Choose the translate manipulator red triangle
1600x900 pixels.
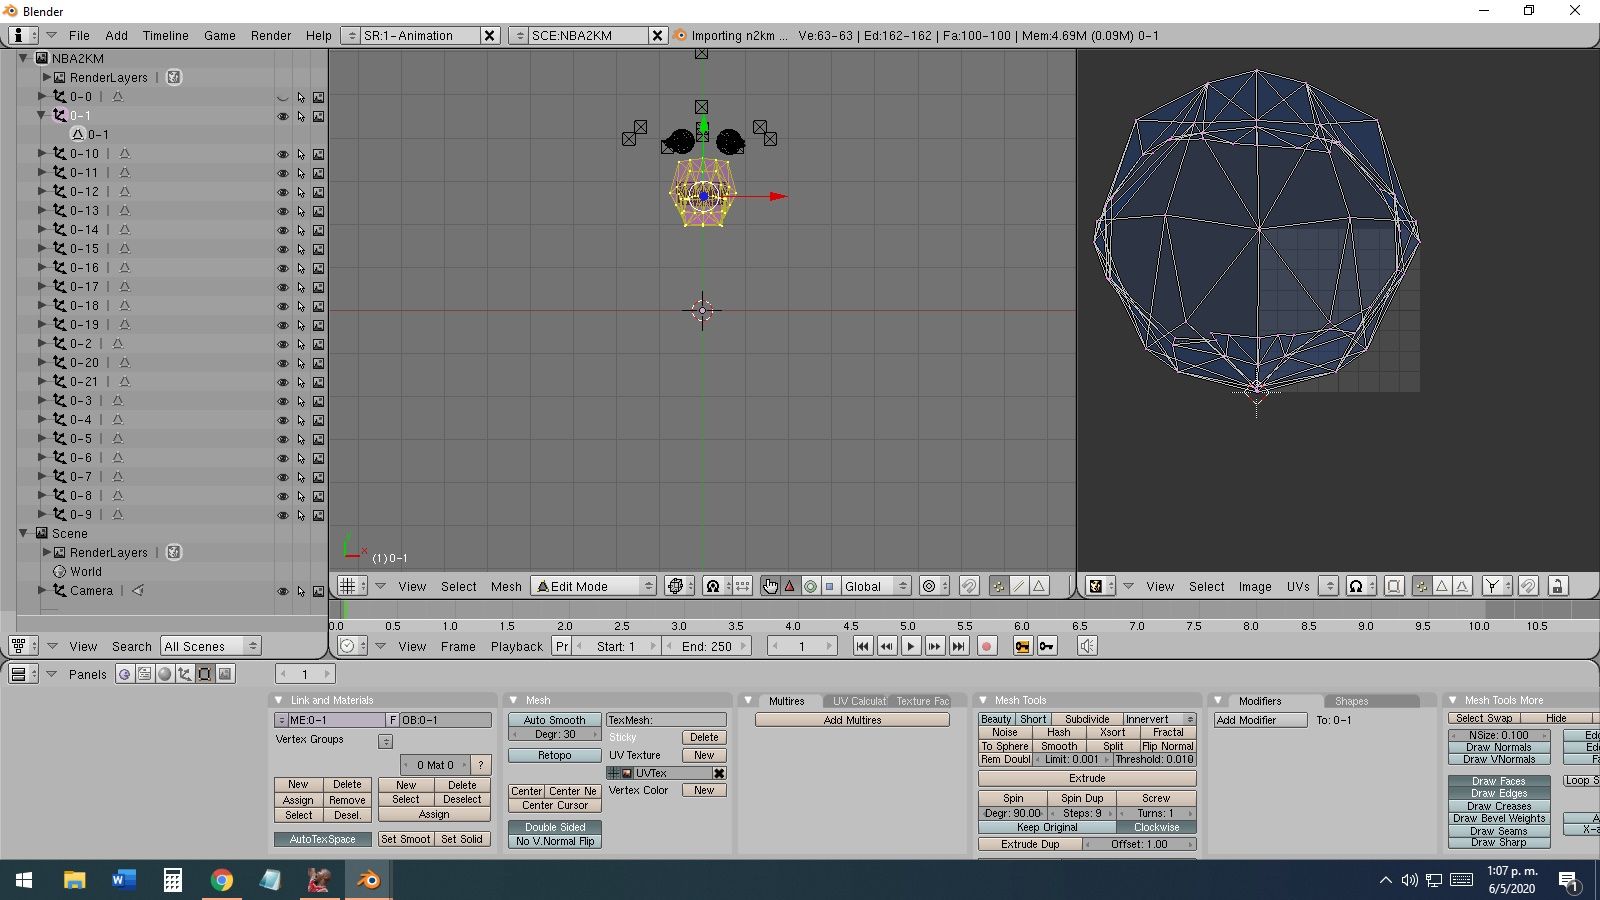tap(790, 586)
